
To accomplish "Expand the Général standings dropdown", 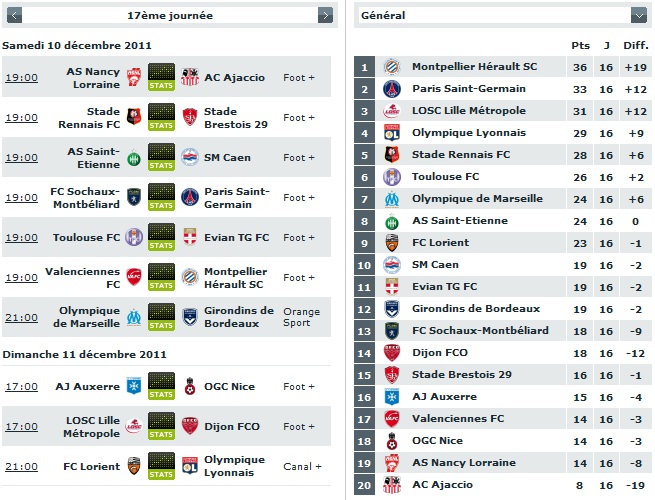I will (639, 15).
